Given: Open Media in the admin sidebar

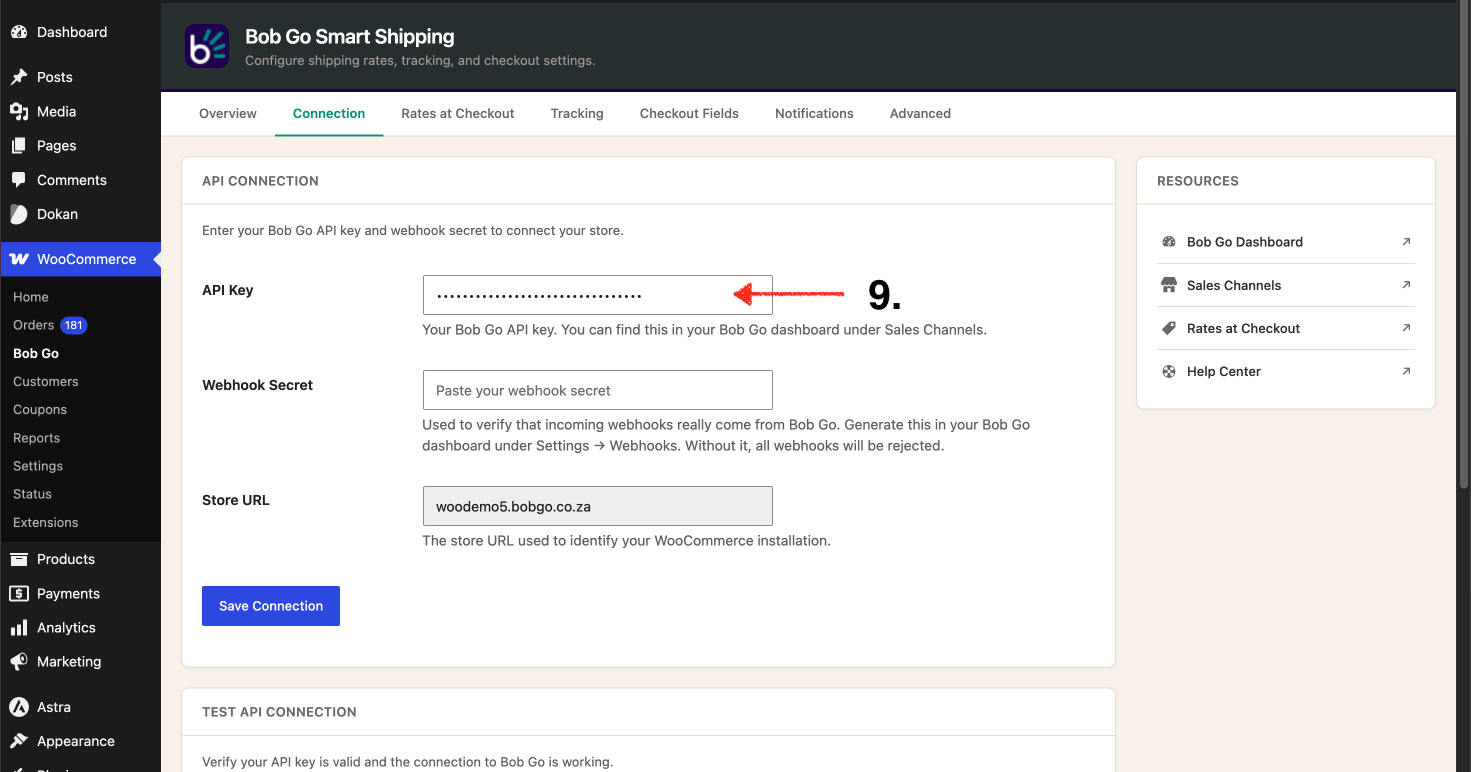Looking at the screenshot, I should pyautogui.click(x=80, y=112).
